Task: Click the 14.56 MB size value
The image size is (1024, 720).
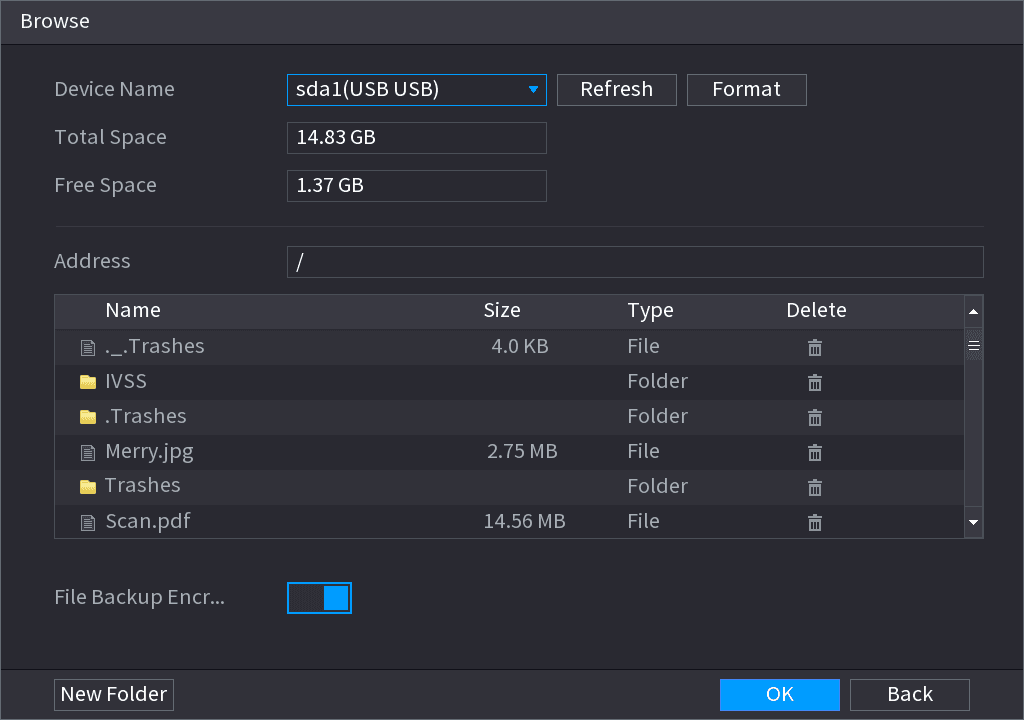Action: pyautogui.click(x=524, y=521)
